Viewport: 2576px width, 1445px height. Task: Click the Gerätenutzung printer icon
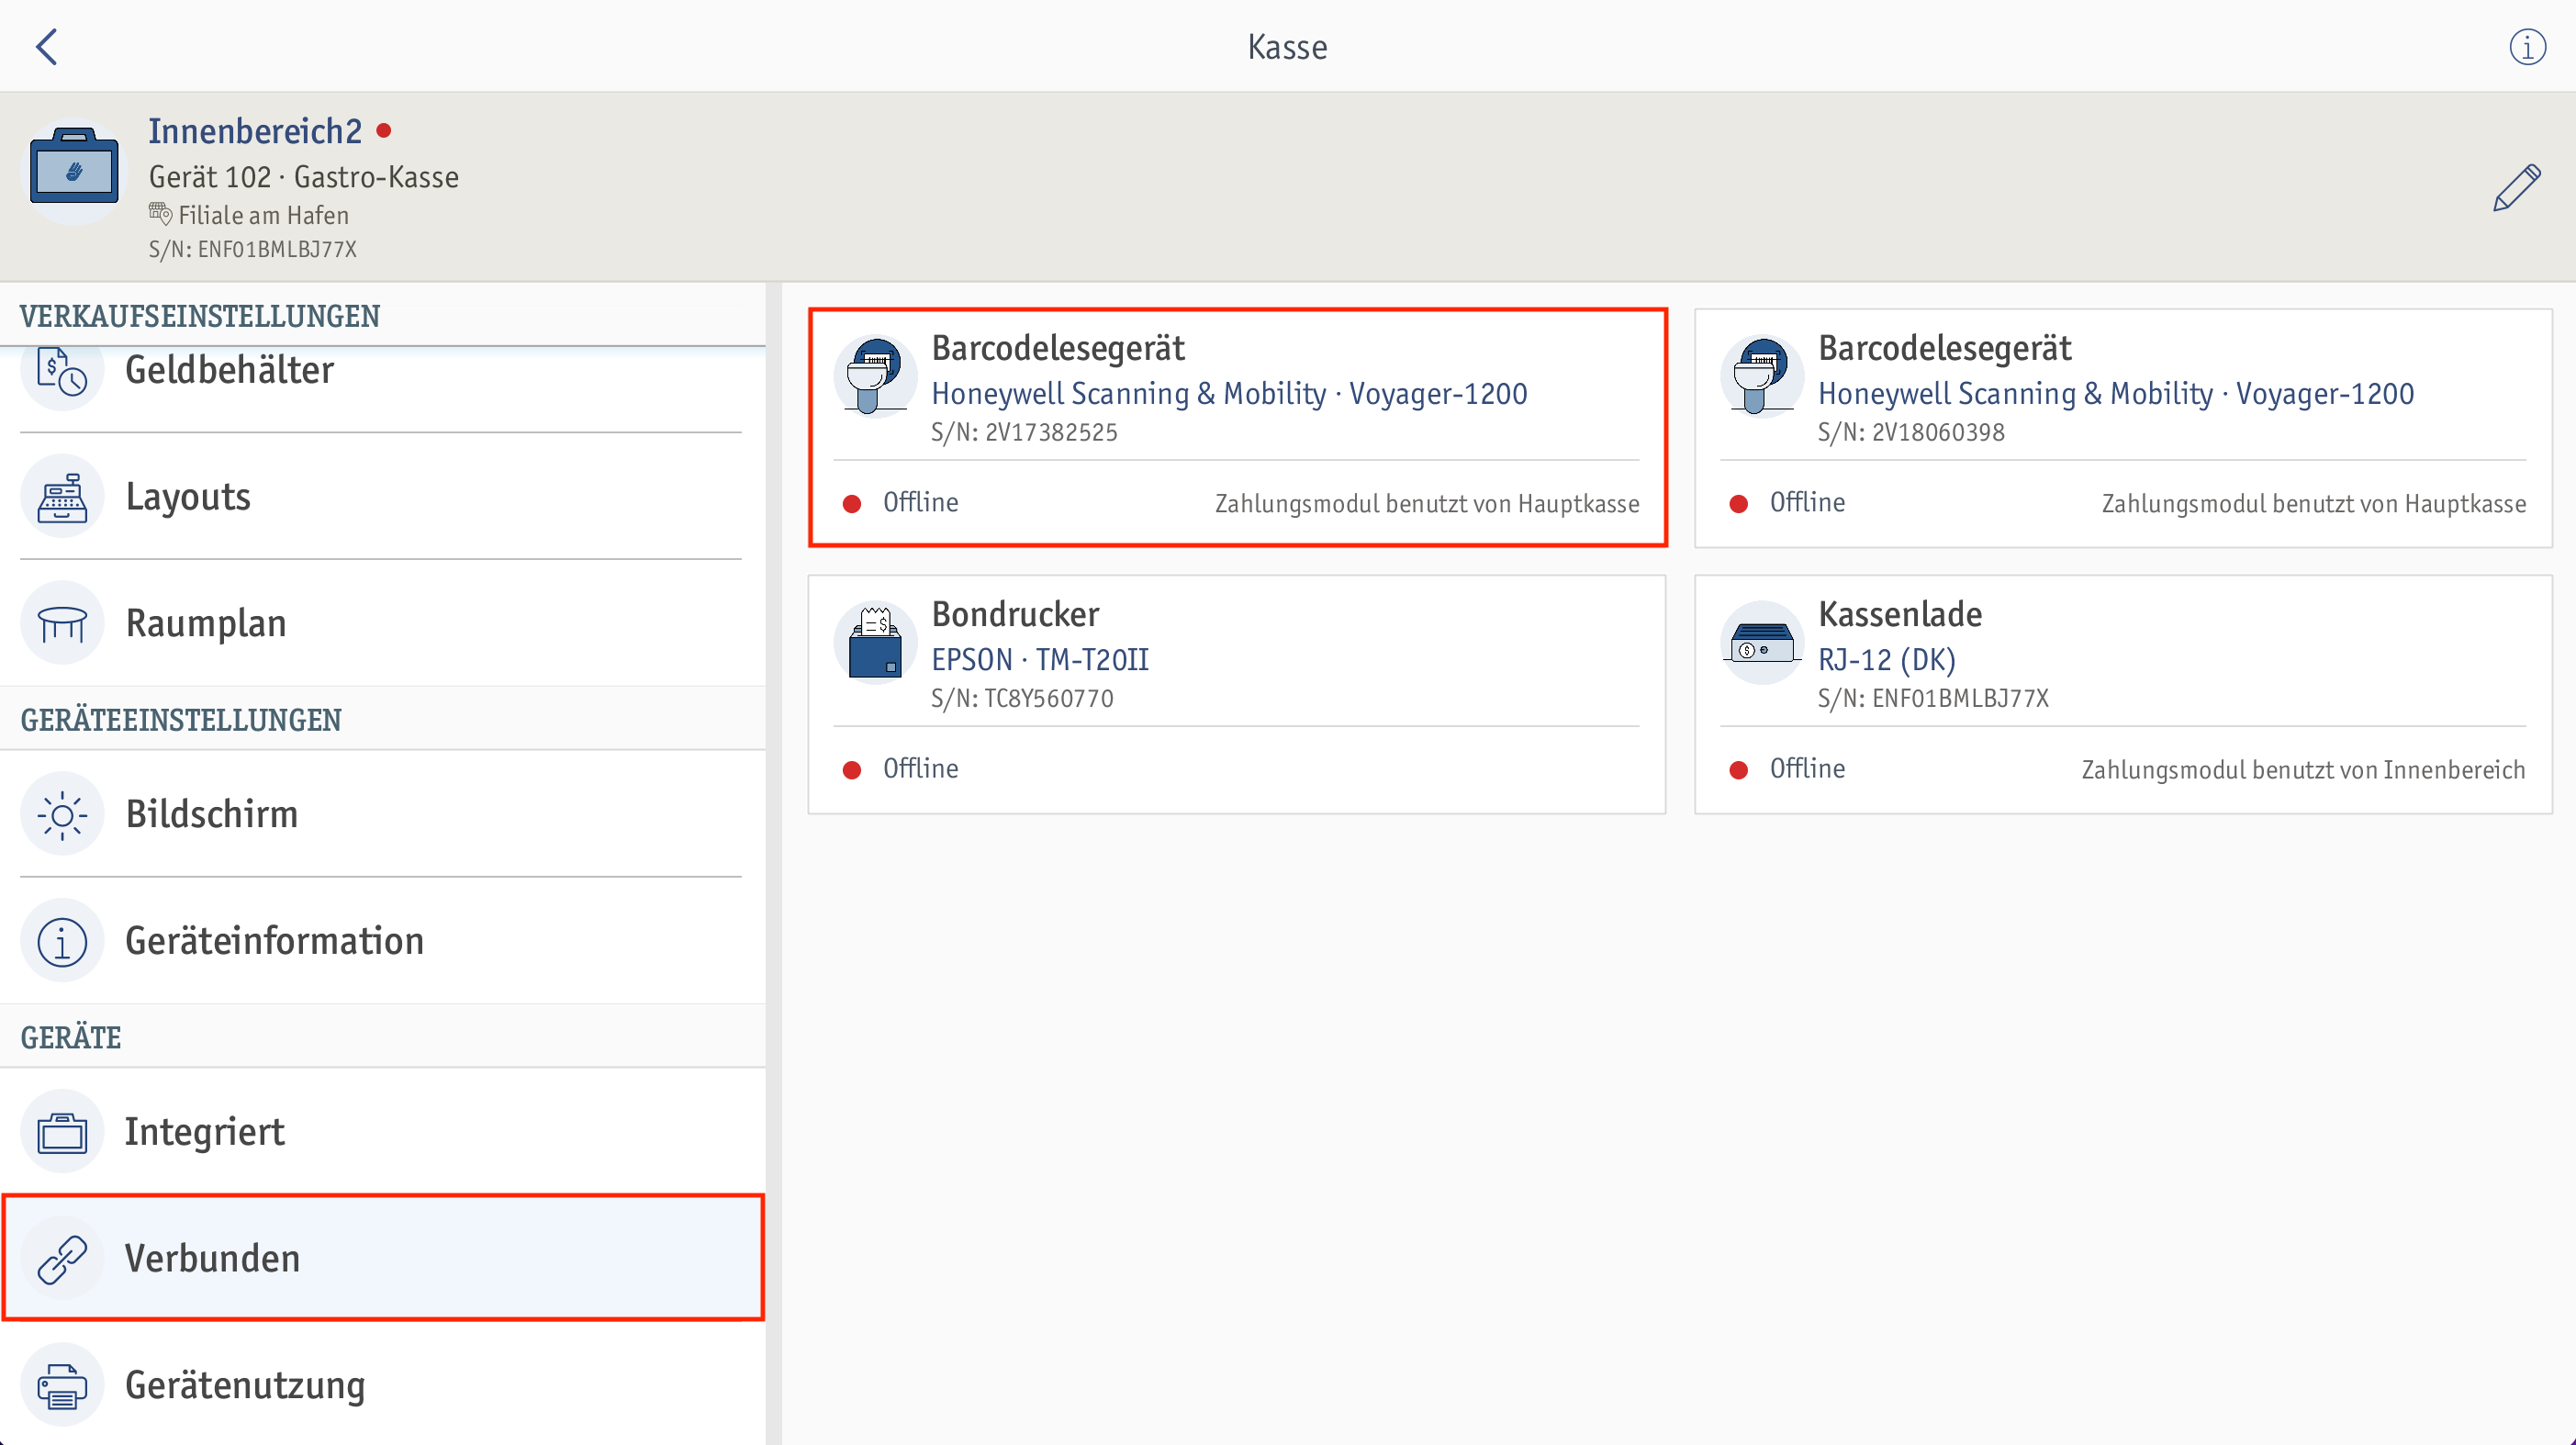[62, 1387]
